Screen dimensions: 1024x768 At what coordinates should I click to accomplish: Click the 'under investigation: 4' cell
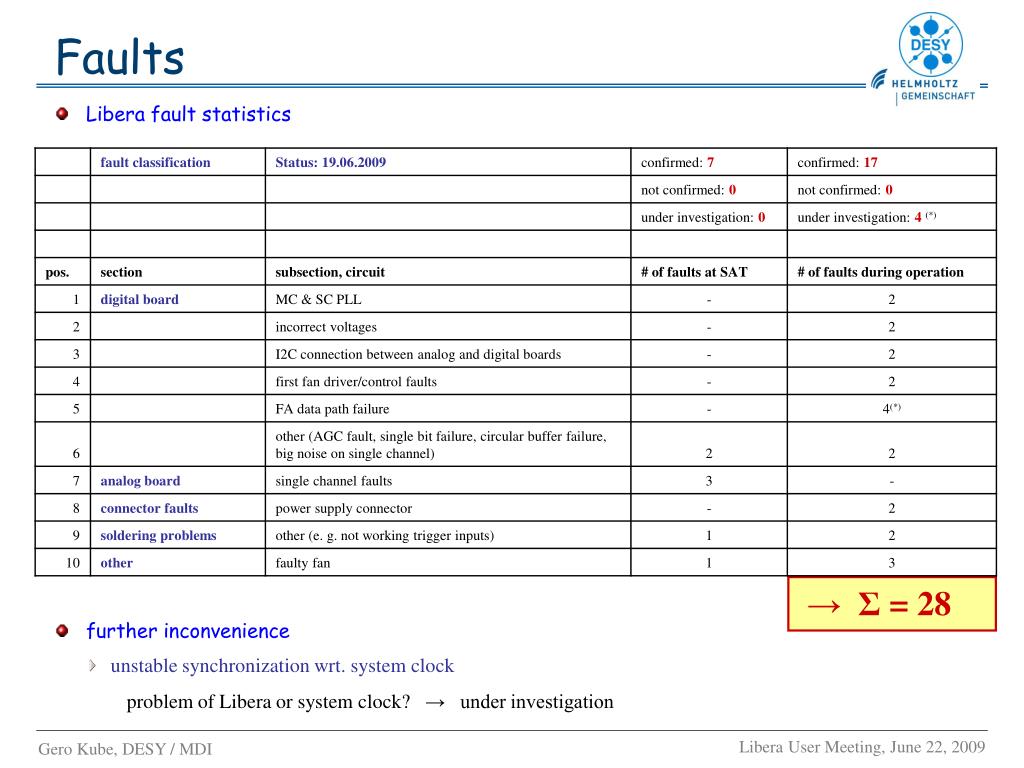(892, 217)
